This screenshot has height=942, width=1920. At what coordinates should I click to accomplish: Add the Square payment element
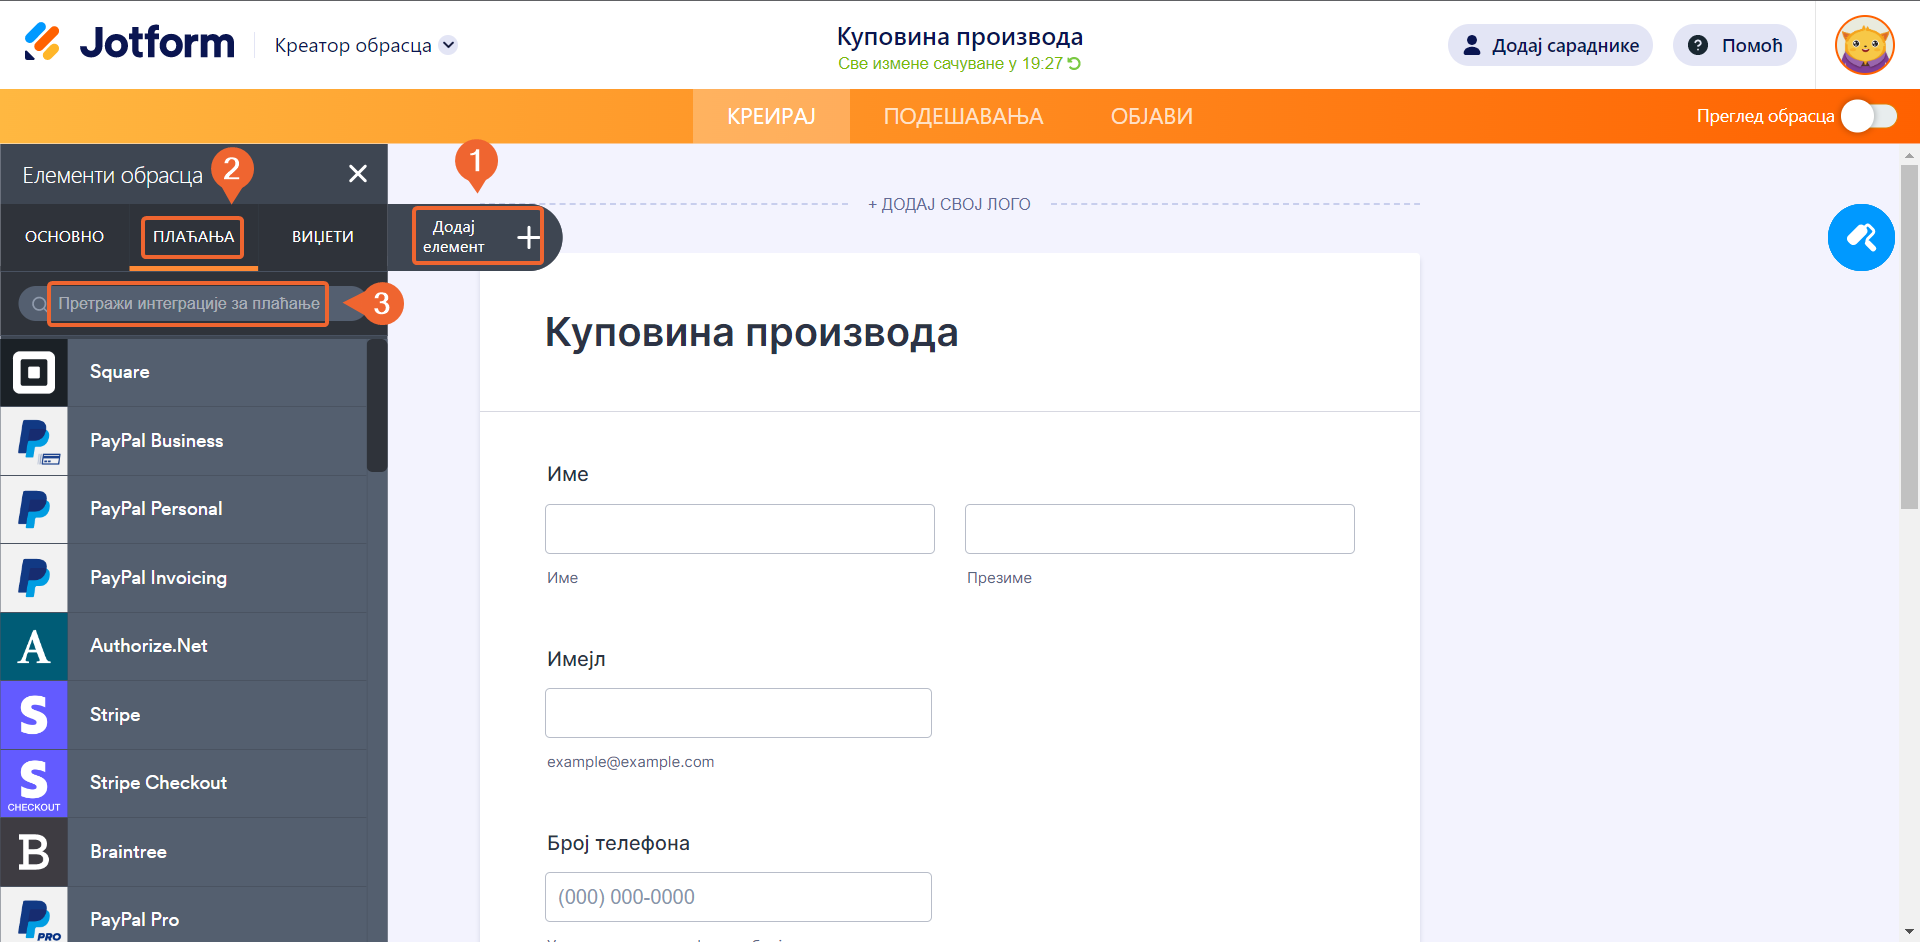[x=184, y=372]
